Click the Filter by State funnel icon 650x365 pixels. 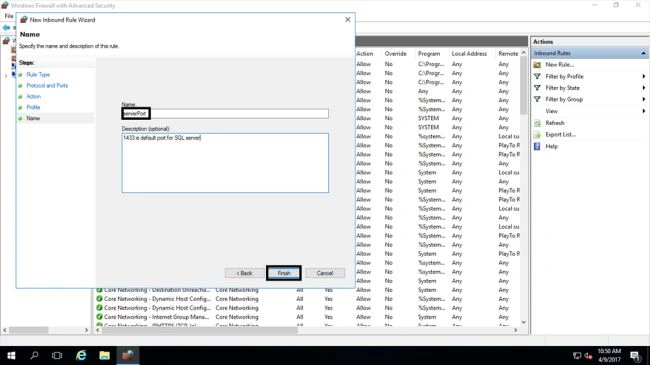click(x=537, y=88)
